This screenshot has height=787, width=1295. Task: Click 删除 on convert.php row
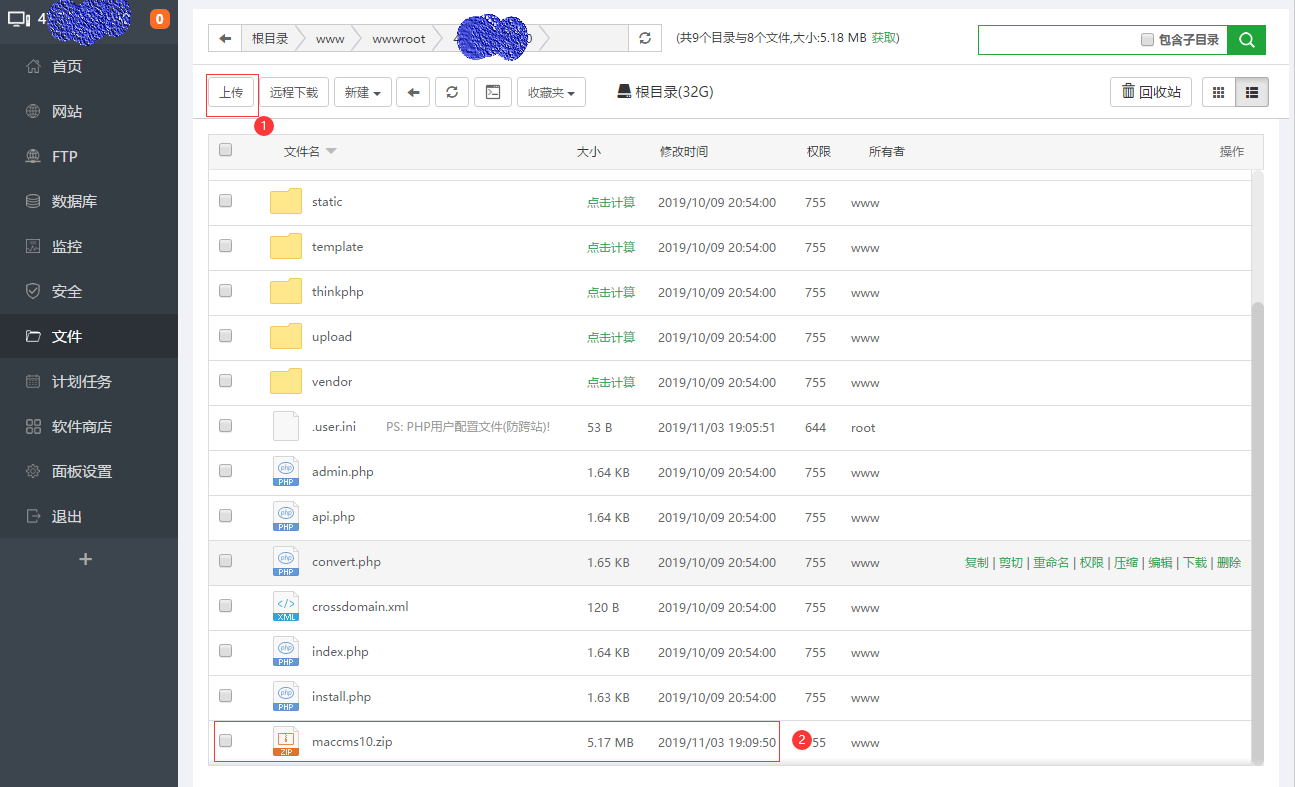(x=1229, y=563)
